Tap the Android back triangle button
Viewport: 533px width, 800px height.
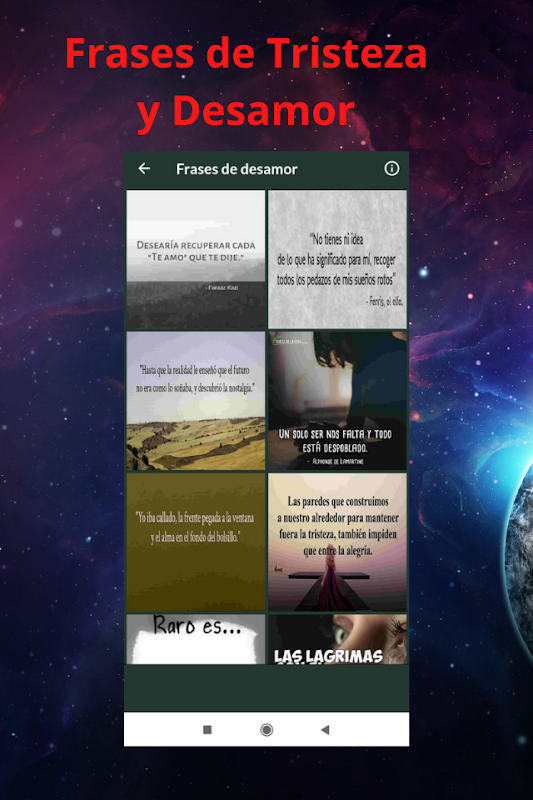pos(325,730)
